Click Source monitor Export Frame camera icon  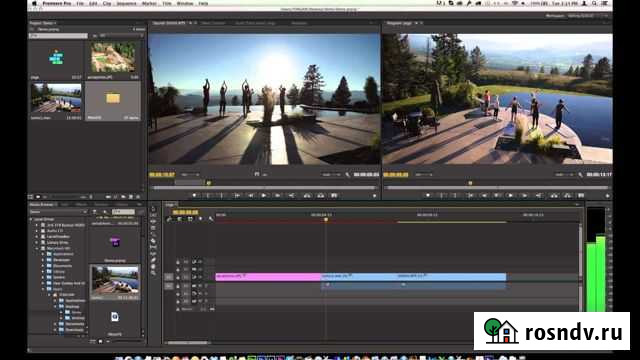[x=334, y=196]
